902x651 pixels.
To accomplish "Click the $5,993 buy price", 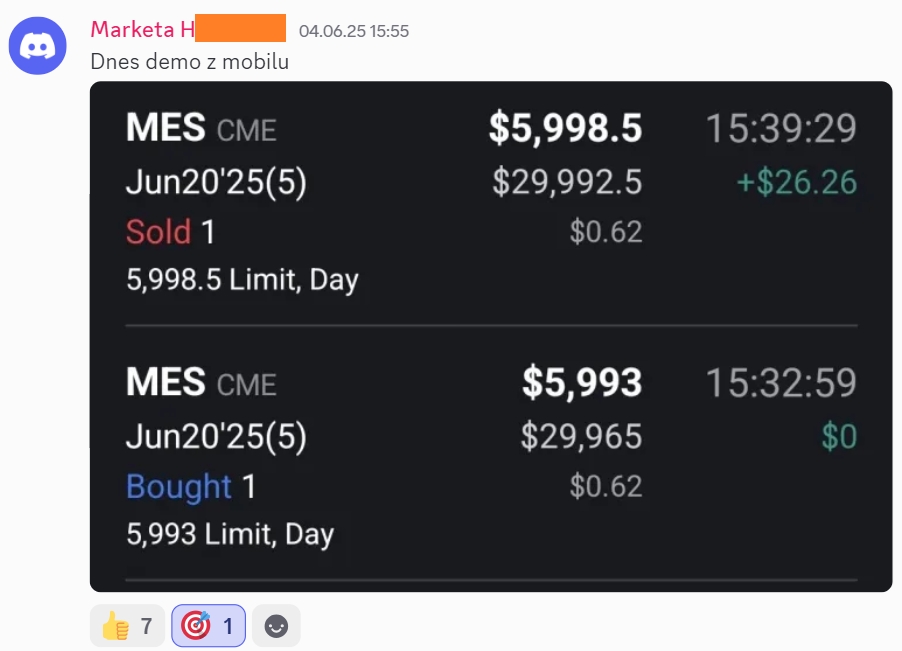I will 582,382.
